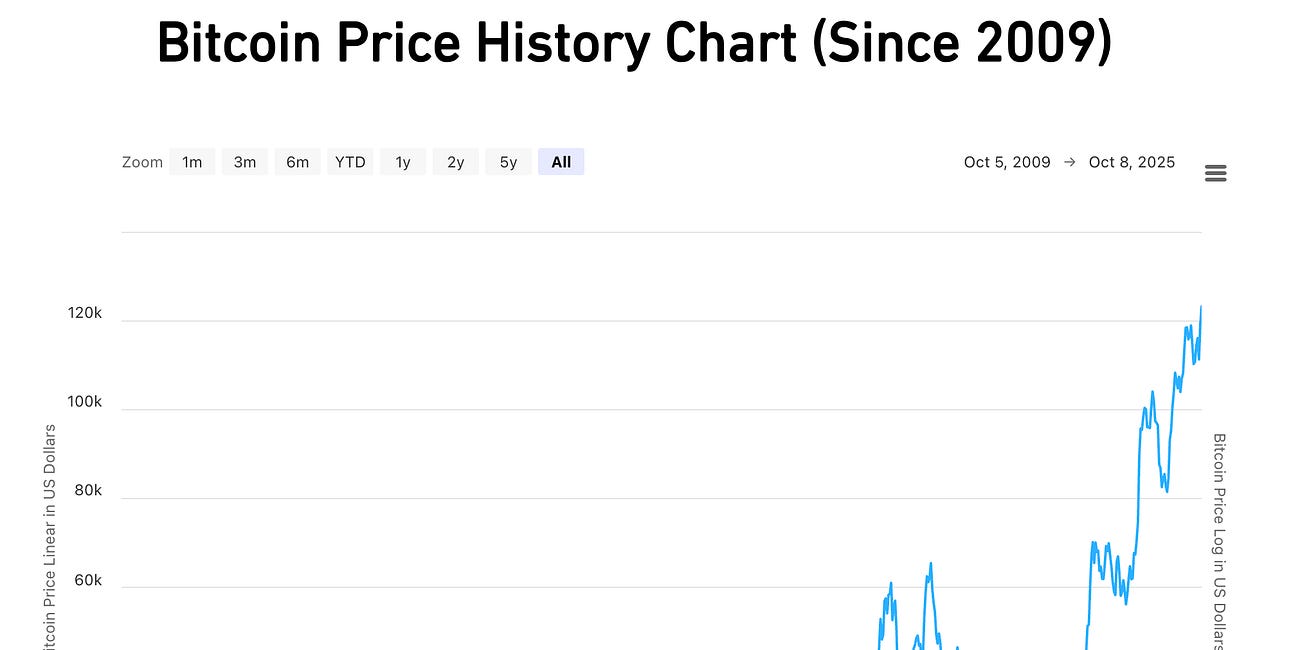
Task: Click the Bitcoin Price History chart title
Action: tap(634, 42)
